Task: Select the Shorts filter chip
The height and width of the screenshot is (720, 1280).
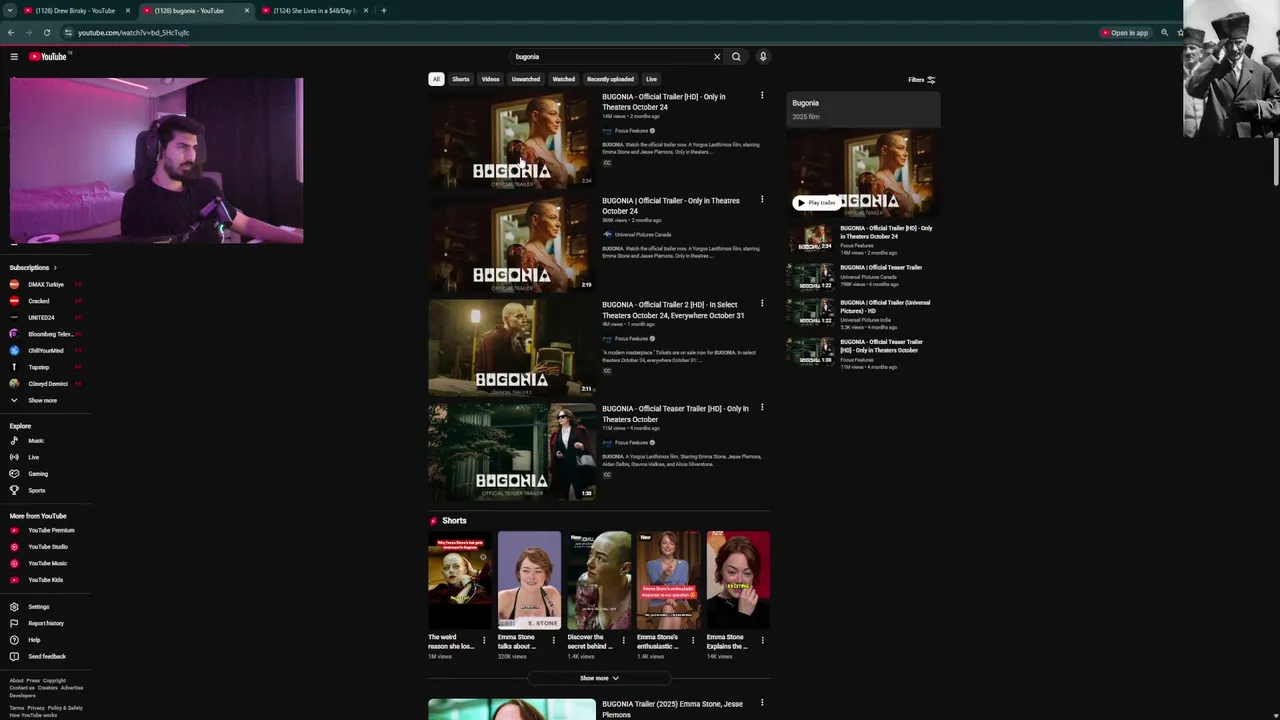Action: click(461, 79)
